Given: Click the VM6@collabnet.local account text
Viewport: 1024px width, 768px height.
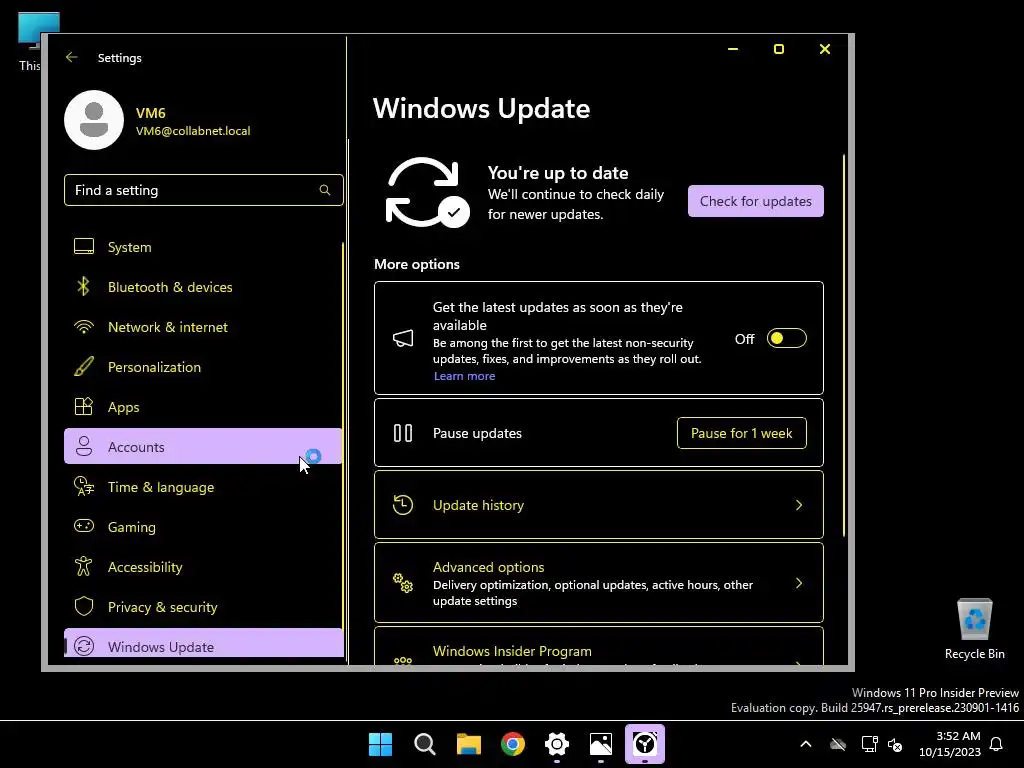Looking at the screenshot, I should pos(193,131).
